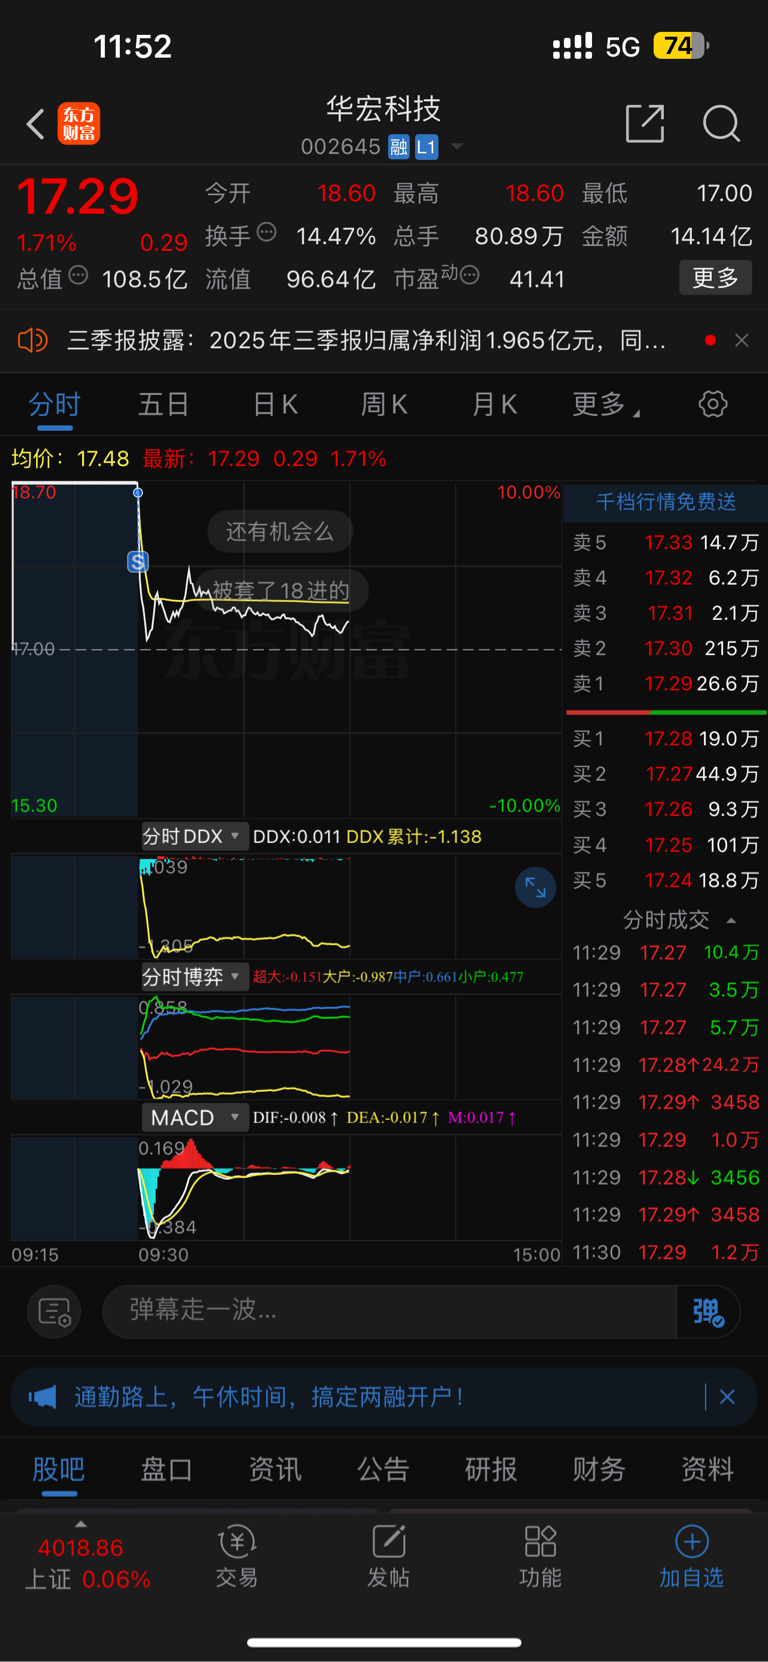Show info icon next to 总值

pyautogui.click(x=78, y=275)
